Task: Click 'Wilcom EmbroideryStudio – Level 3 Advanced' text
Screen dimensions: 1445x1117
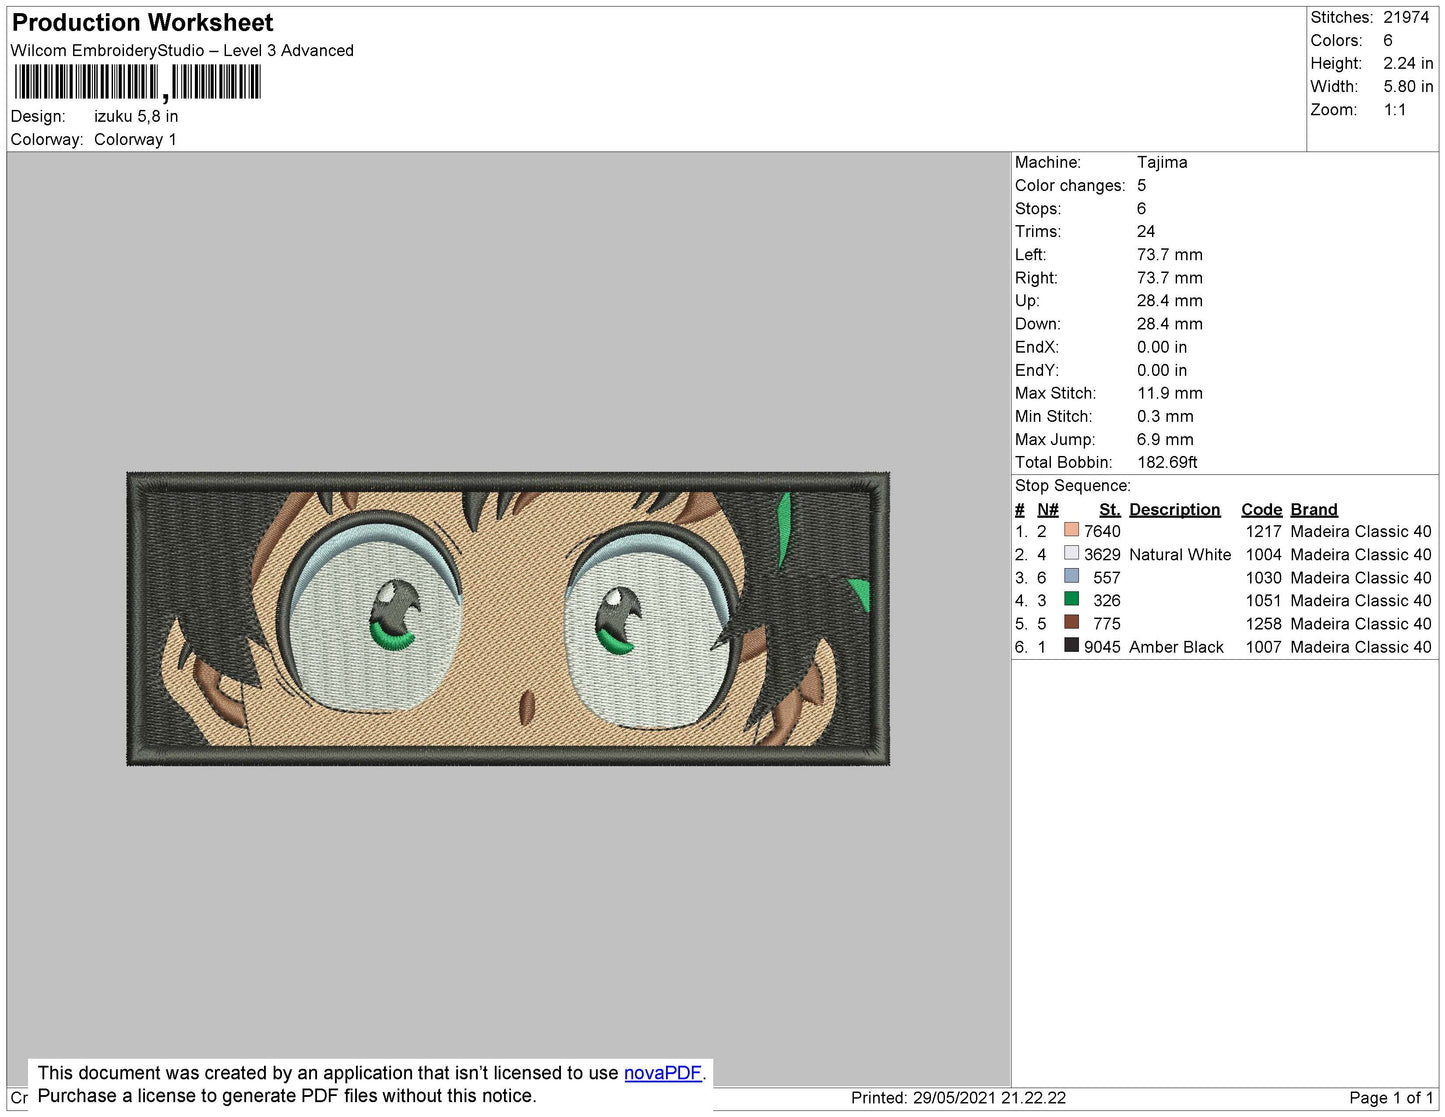Action: pos(182,51)
